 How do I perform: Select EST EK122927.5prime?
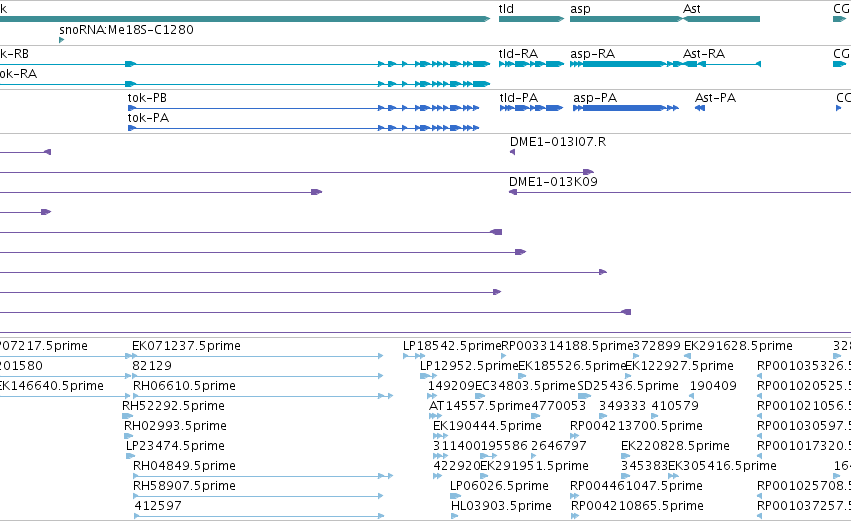679,366
